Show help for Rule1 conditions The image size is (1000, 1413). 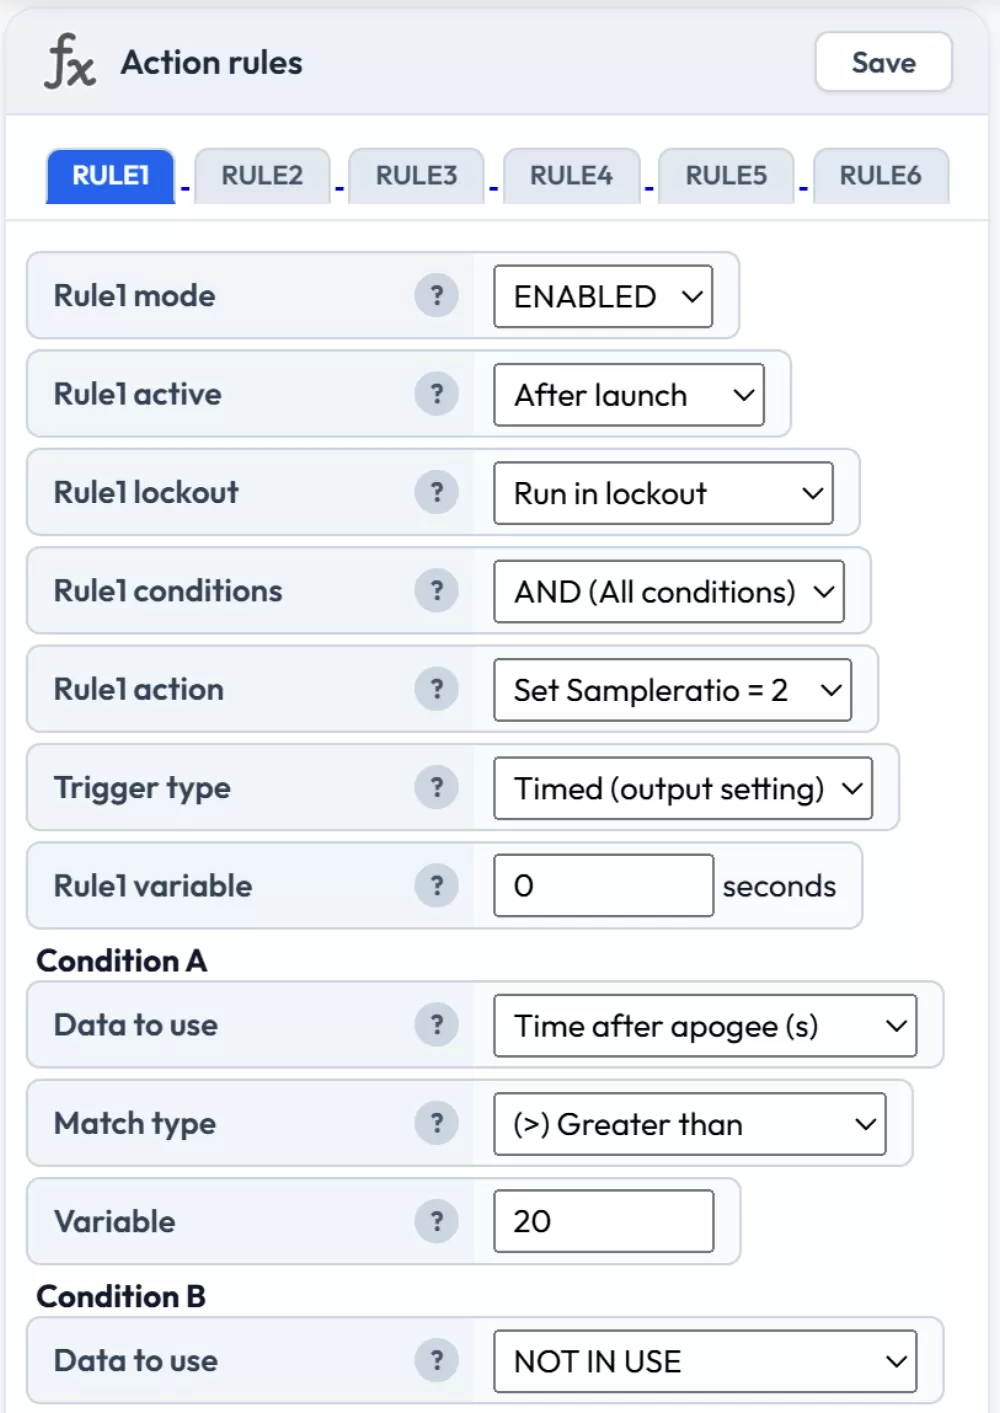pyautogui.click(x=436, y=591)
